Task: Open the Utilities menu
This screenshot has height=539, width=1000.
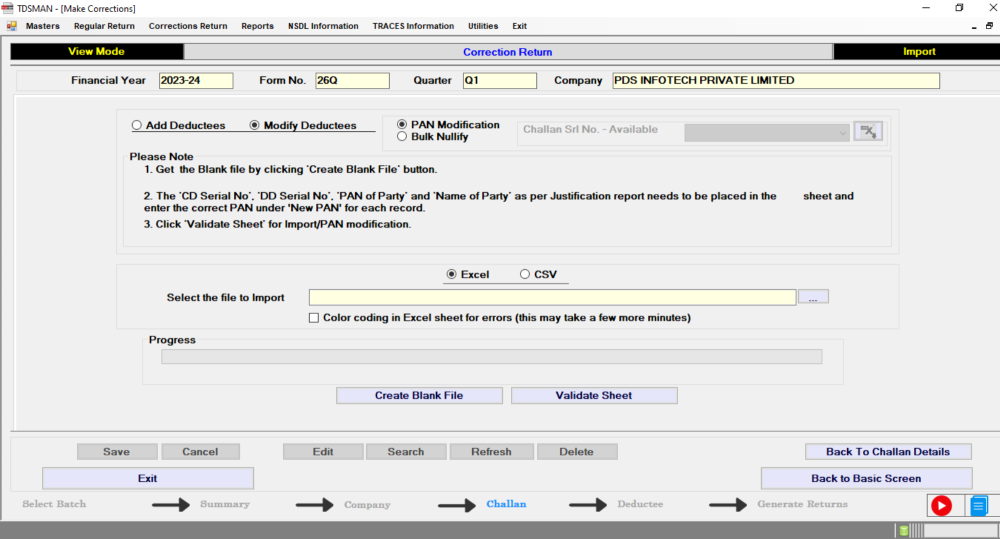Action: coord(483,26)
